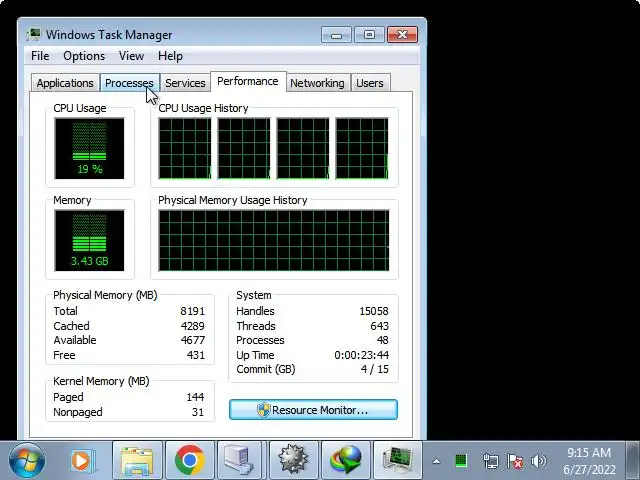
Task: Click the third CPU Usage History graph
Action: click(x=303, y=149)
